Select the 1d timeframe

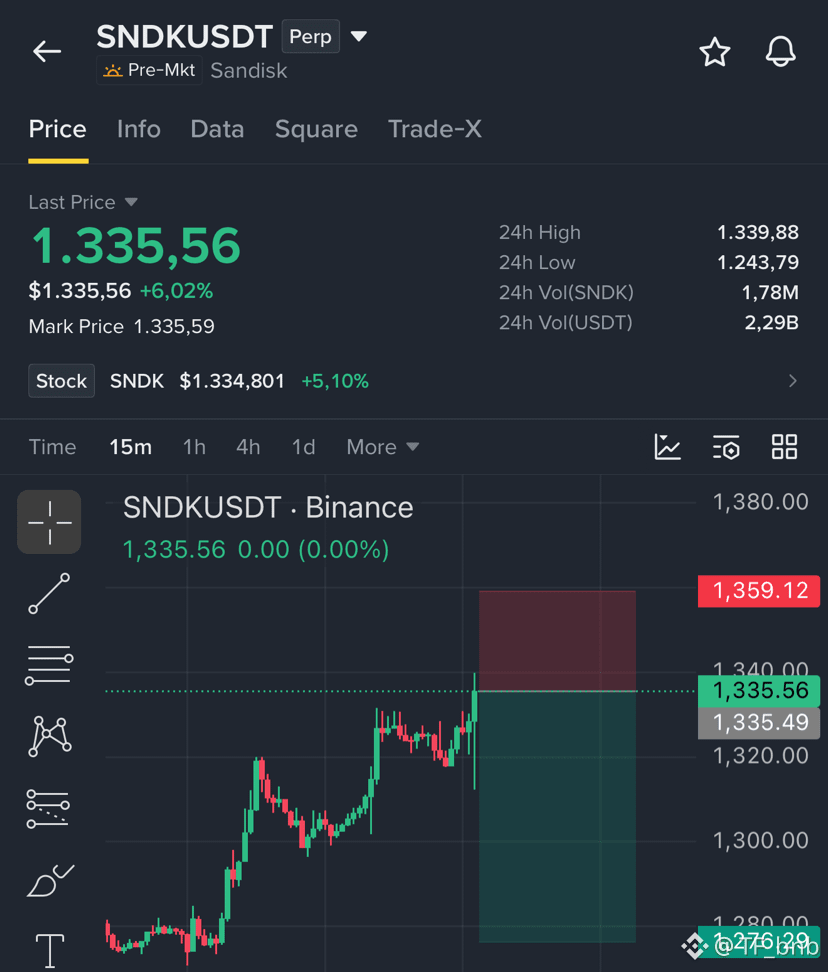pos(304,447)
